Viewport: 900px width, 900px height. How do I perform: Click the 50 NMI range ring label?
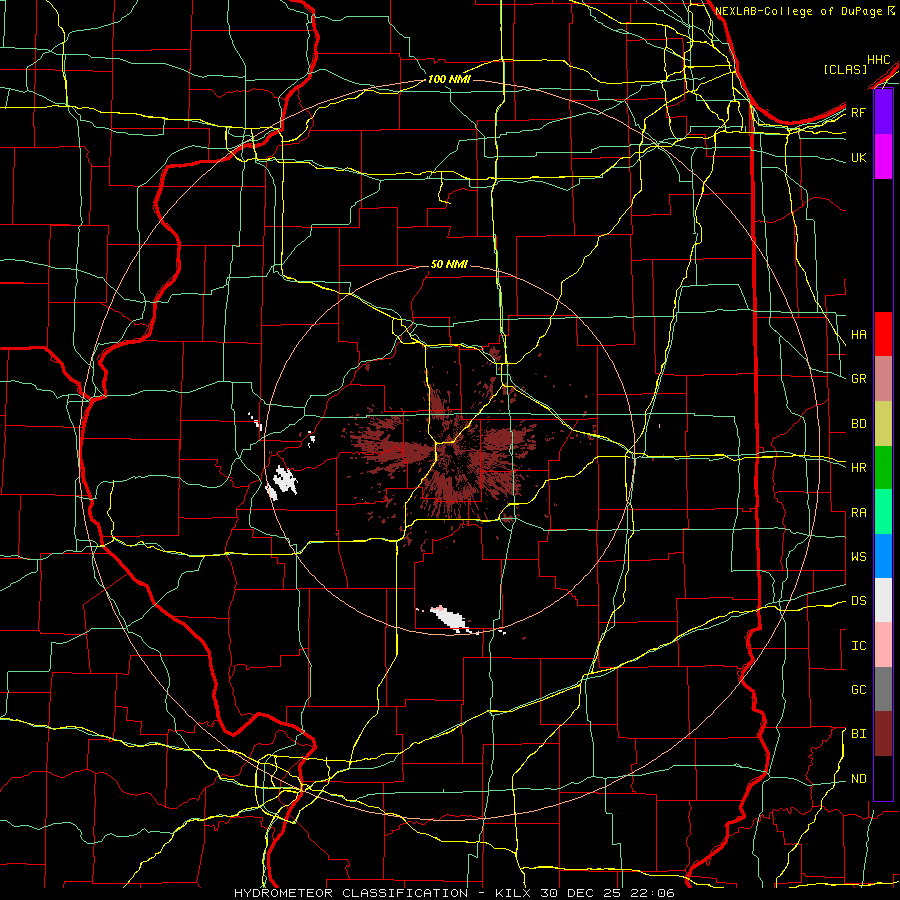click(x=449, y=264)
